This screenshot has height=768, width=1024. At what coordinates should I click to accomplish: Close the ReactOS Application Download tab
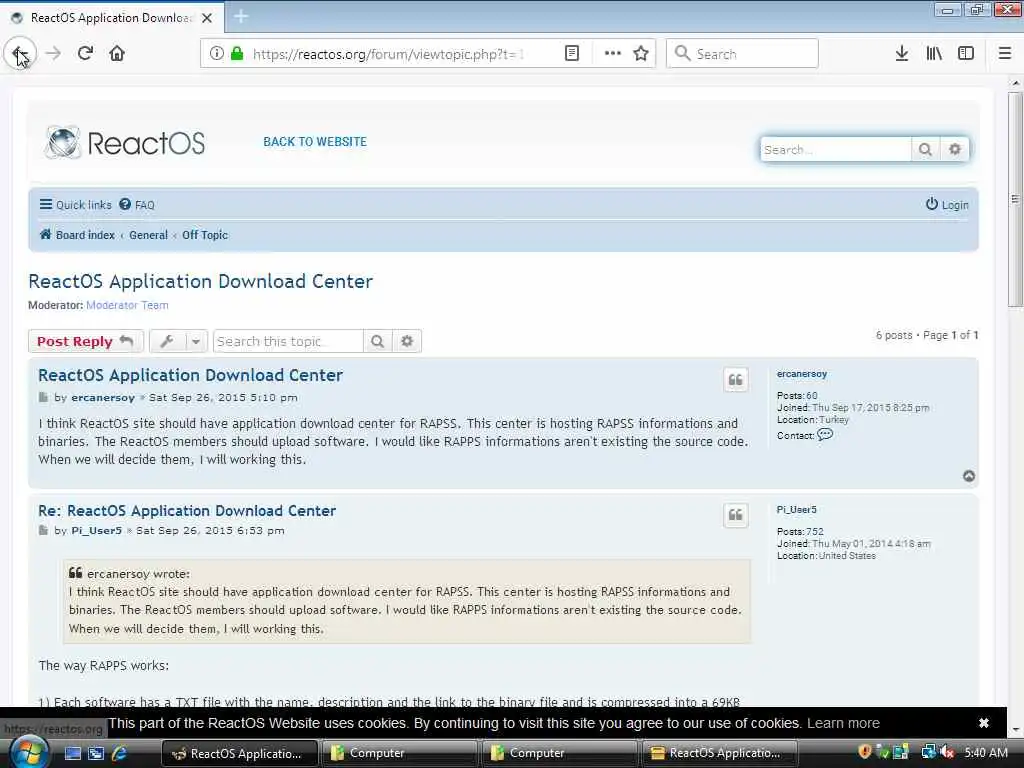point(207,18)
